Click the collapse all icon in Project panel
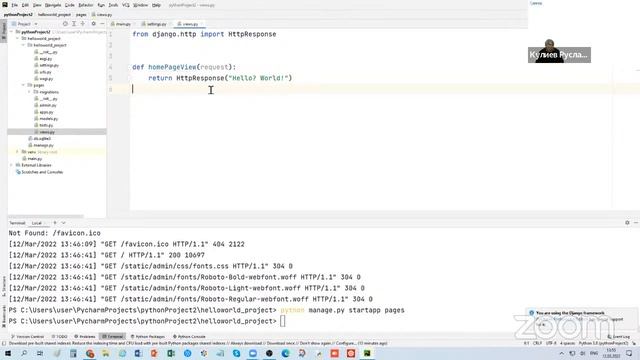The image size is (640, 360). point(83,24)
